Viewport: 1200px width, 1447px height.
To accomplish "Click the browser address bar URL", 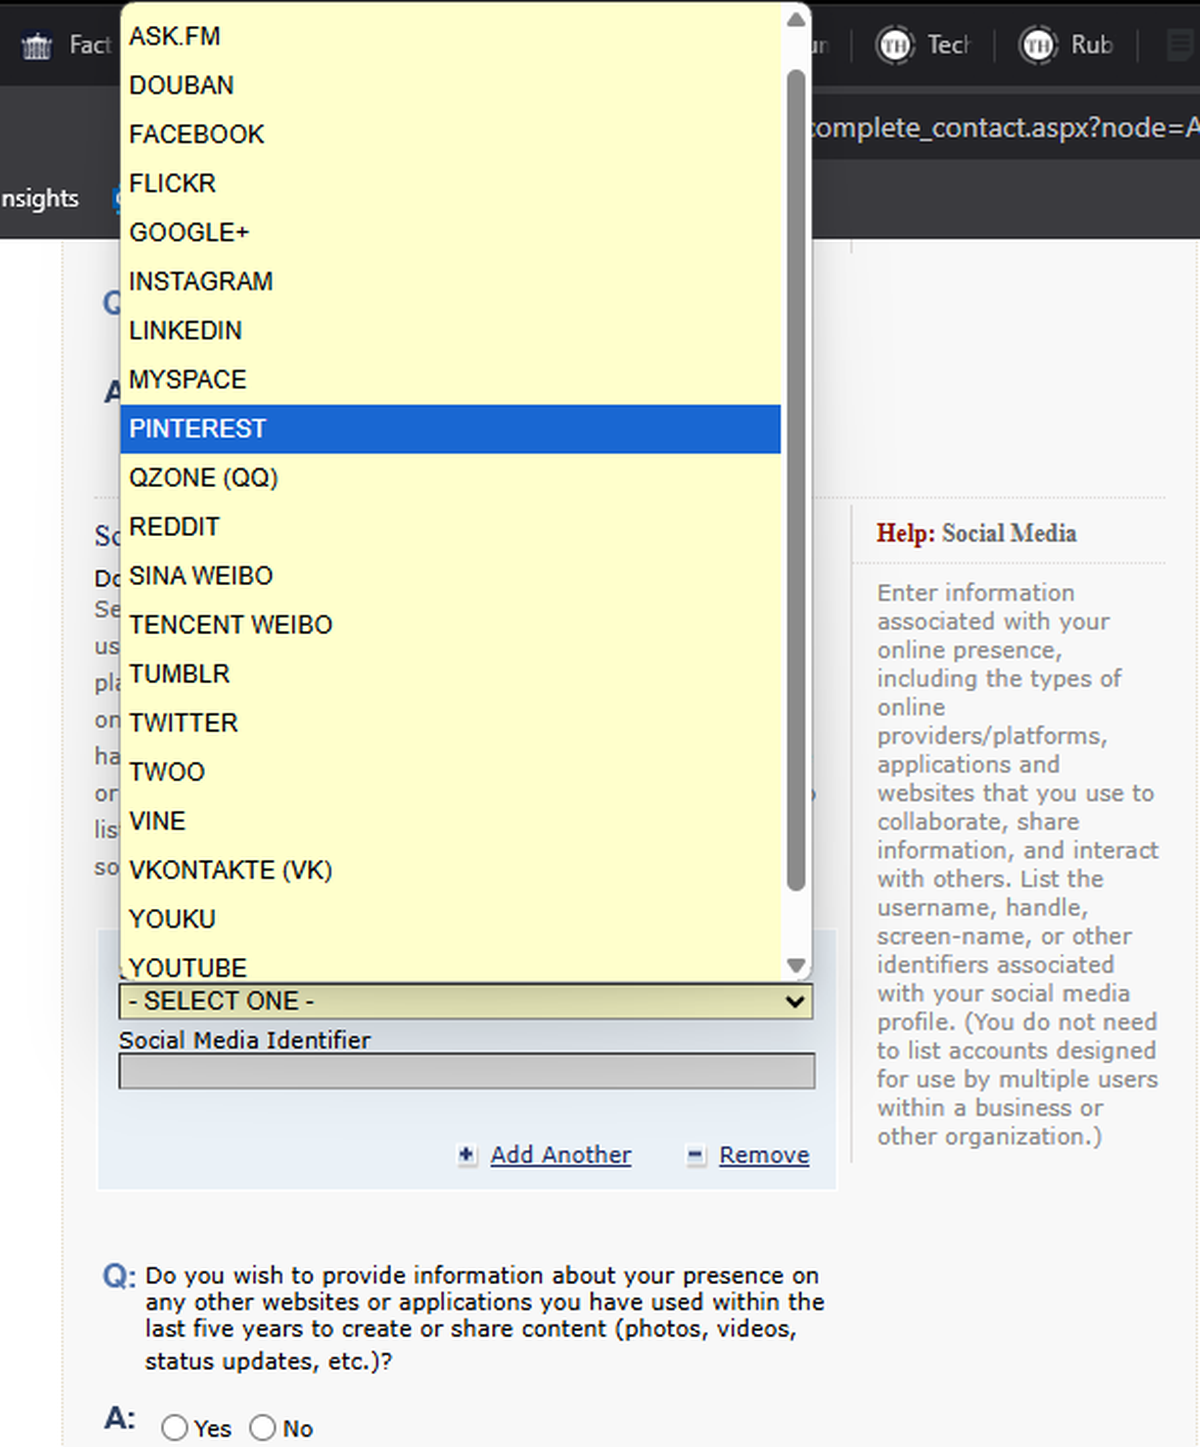I will 1000,128.
